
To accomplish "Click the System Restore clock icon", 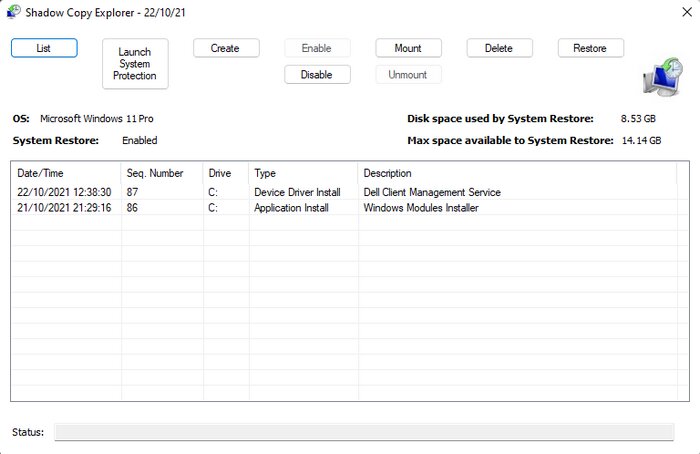I will 661,77.
